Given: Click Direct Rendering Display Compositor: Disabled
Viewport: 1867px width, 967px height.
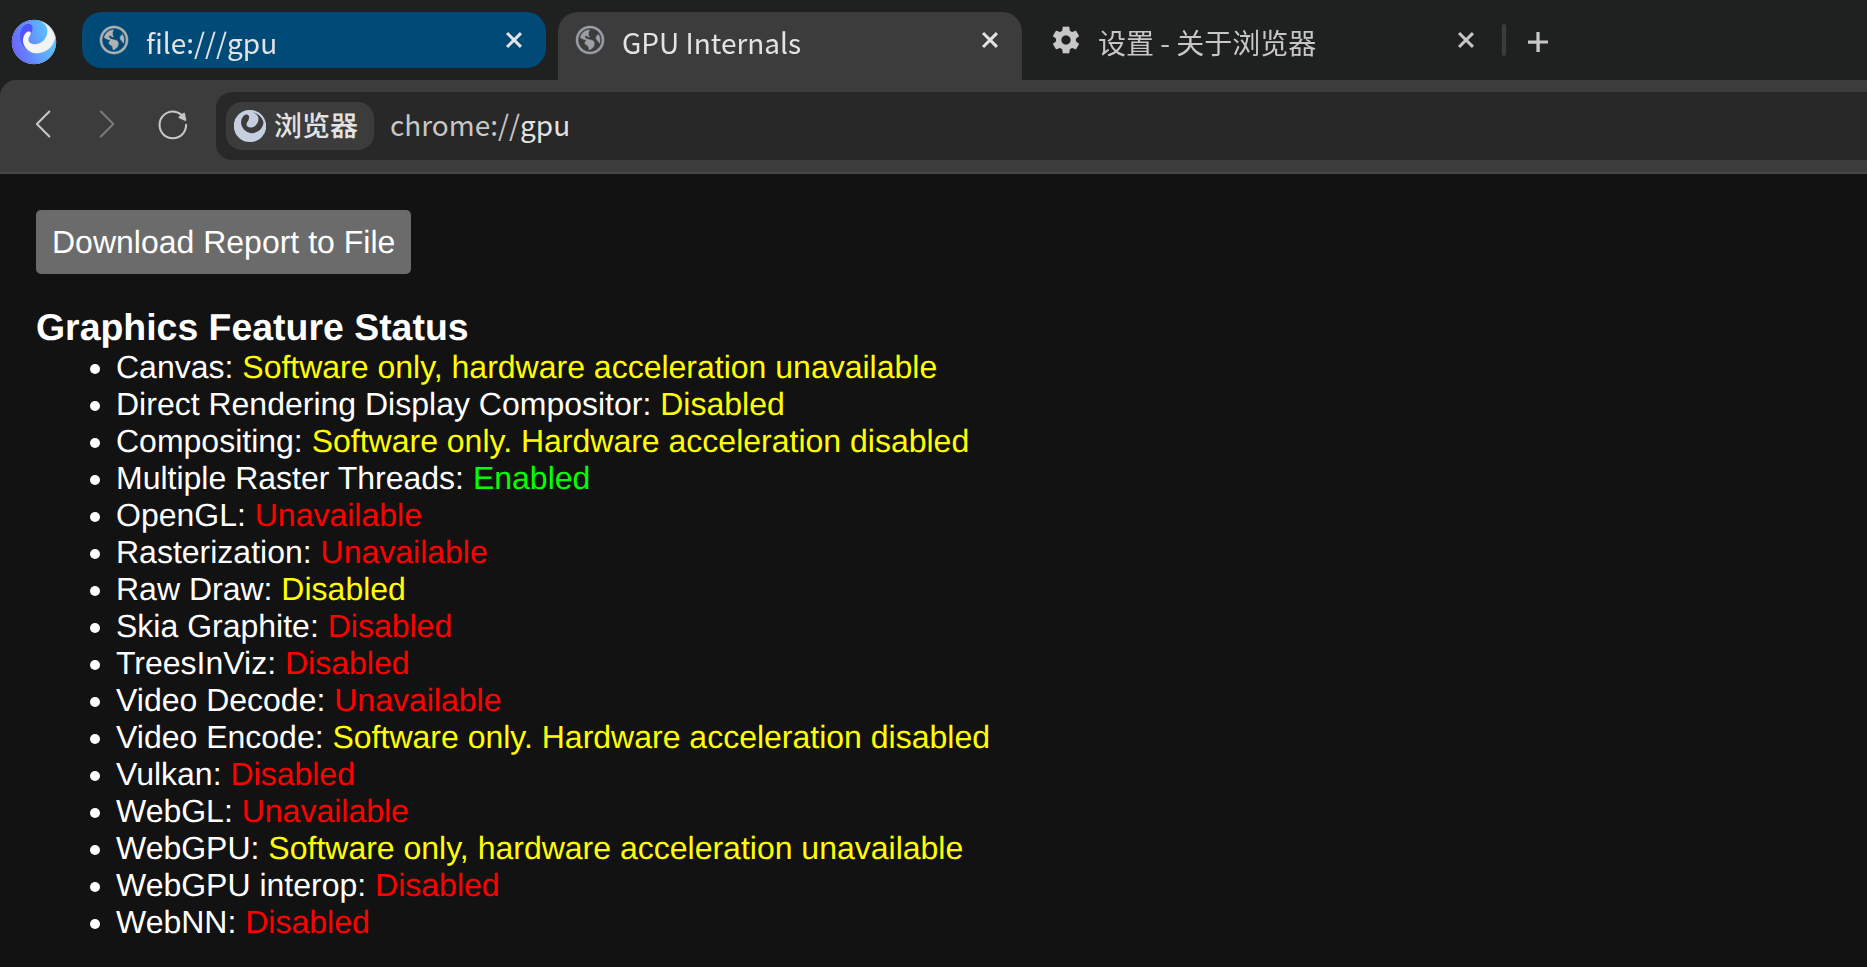Looking at the screenshot, I should (450, 404).
